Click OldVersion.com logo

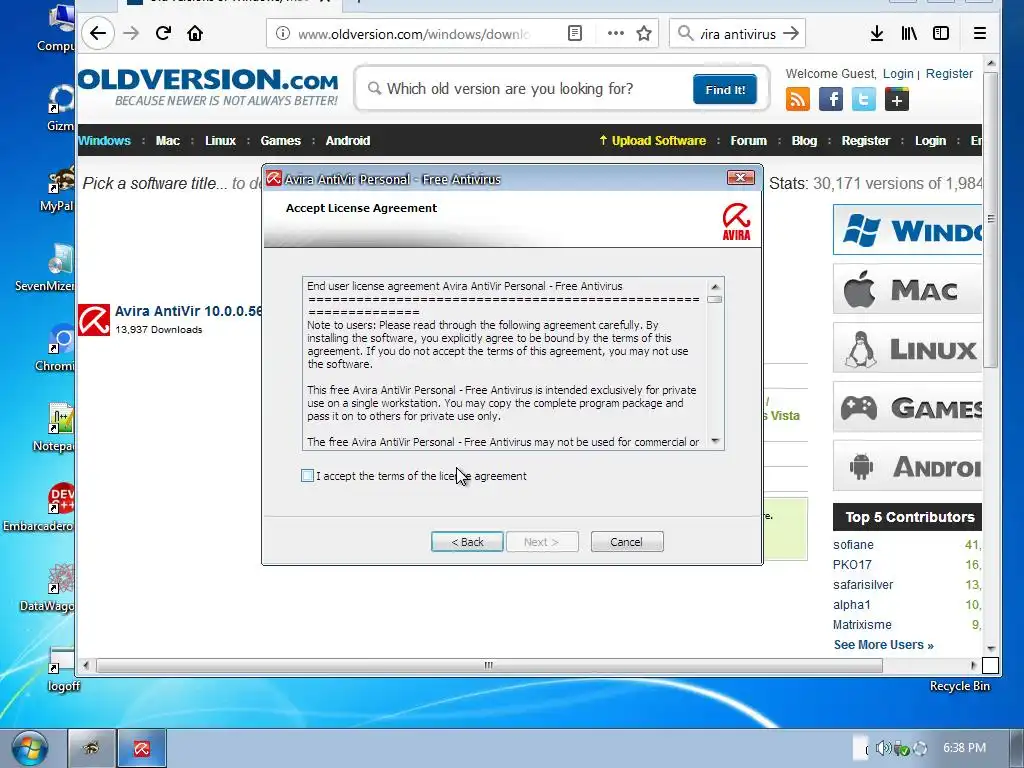point(208,88)
